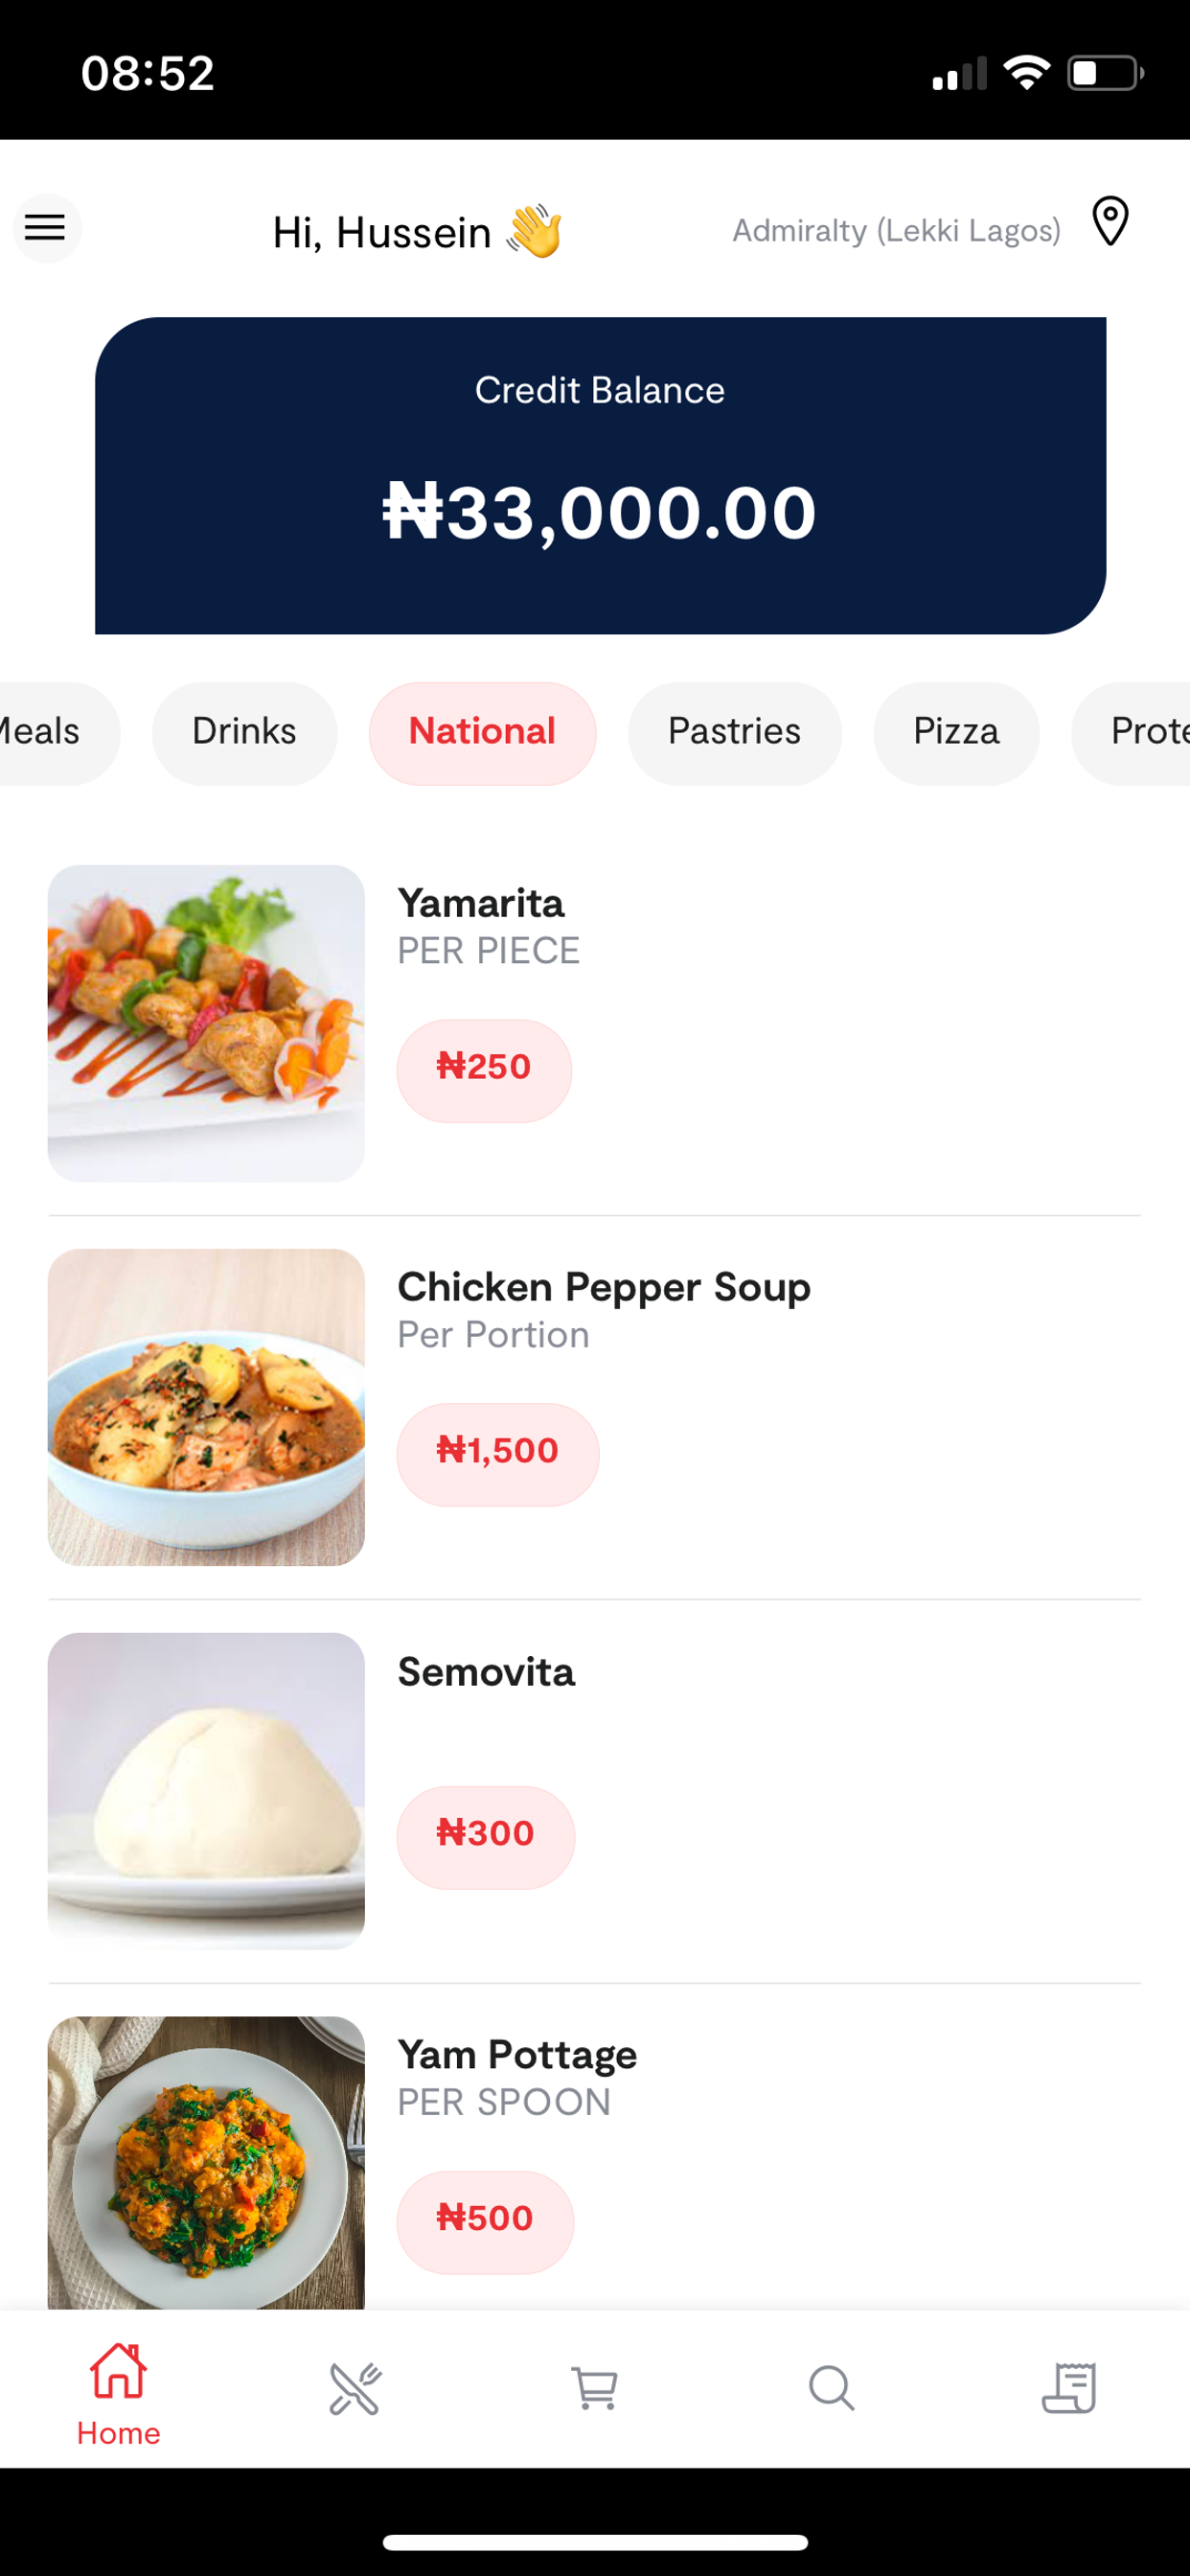Image resolution: width=1190 pixels, height=2576 pixels.
Task: Open the fork and knife meals tab
Action: [x=355, y=2388]
